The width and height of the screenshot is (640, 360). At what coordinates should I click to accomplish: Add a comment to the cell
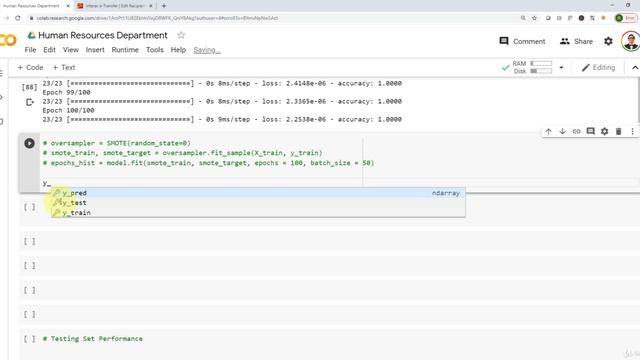click(590, 131)
